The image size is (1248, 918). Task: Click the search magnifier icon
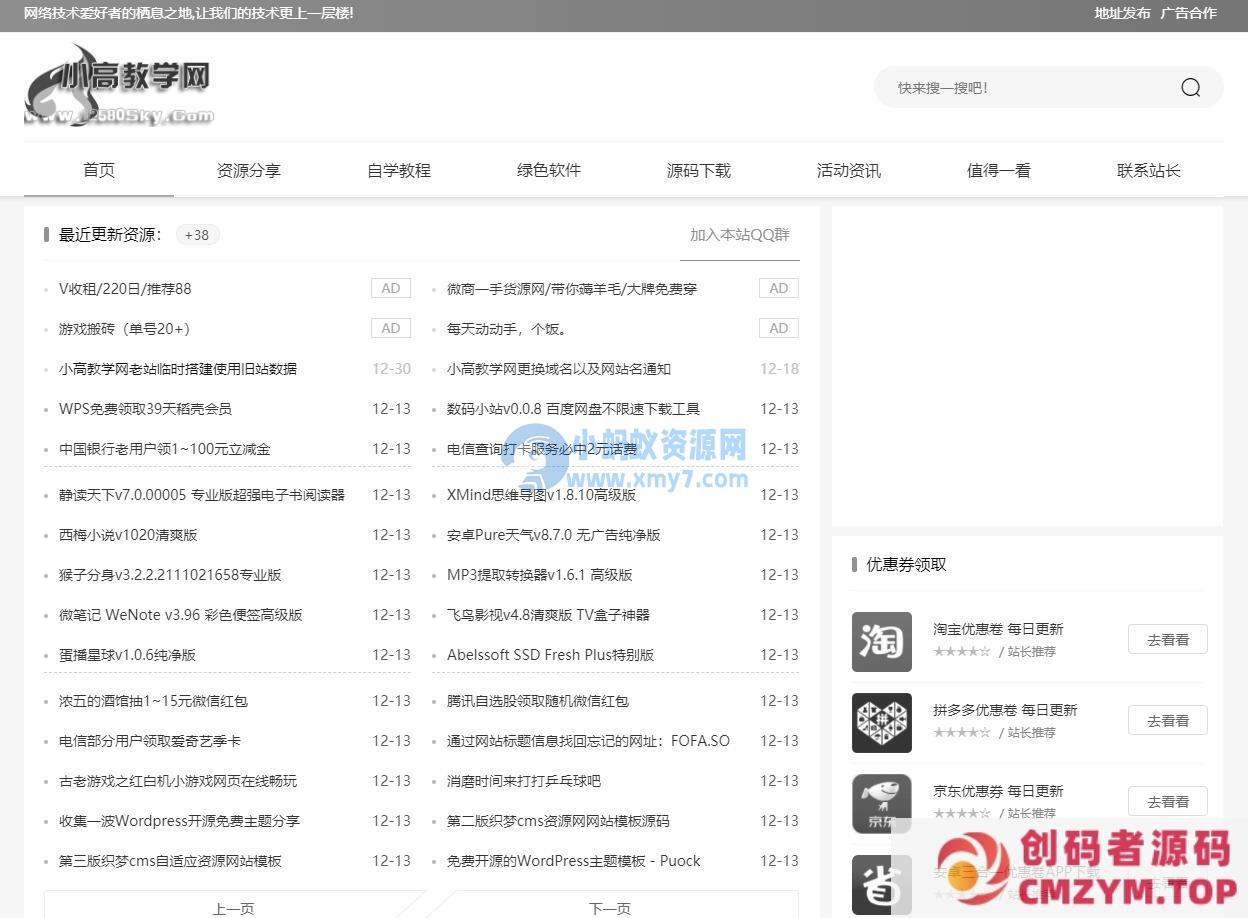[1190, 88]
